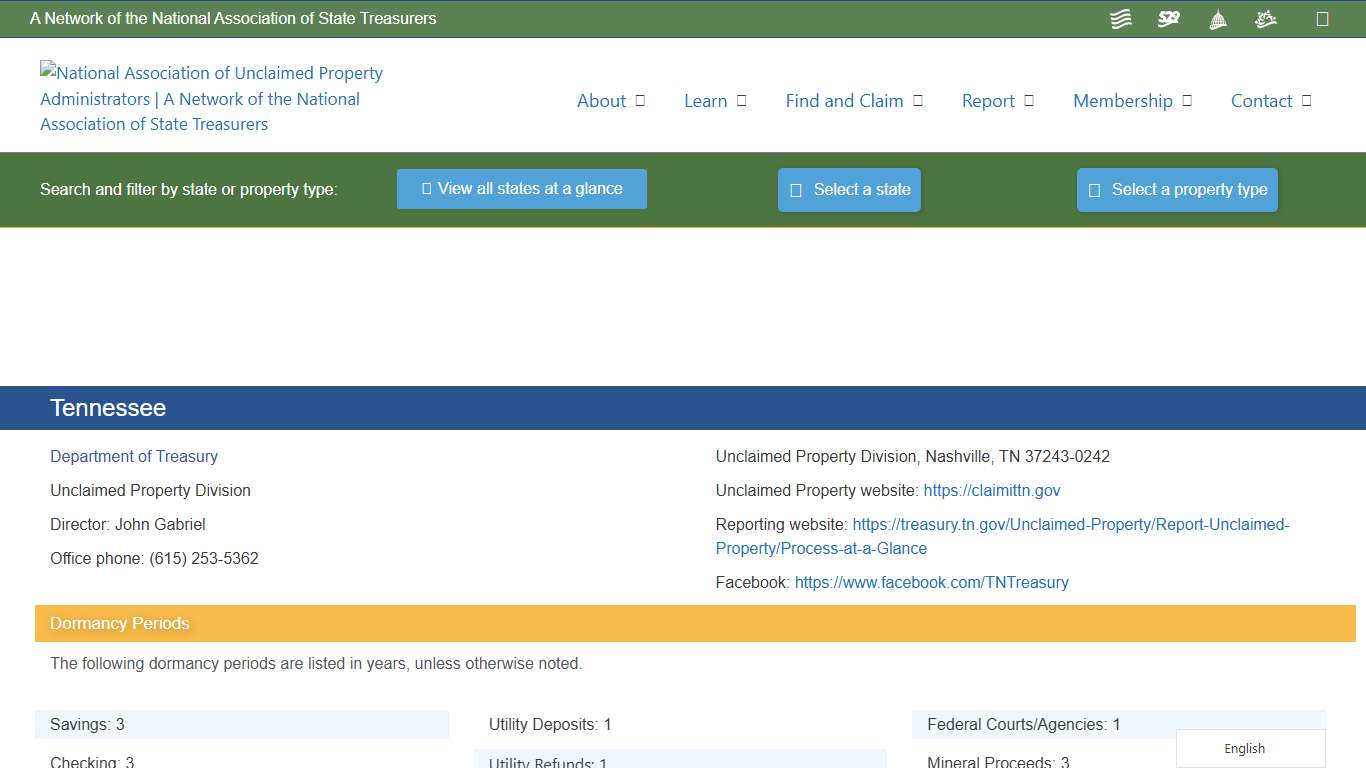Click the list icon on Select a property type
1366x768 pixels.
point(1094,189)
